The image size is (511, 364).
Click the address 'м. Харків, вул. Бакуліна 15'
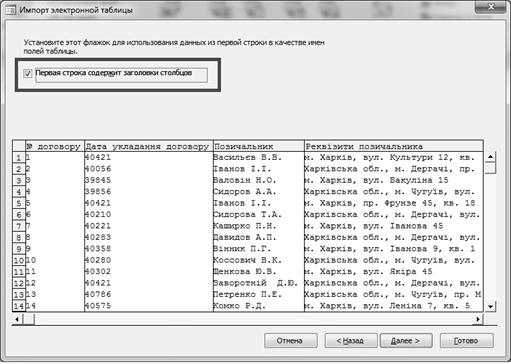(x=394, y=180)
